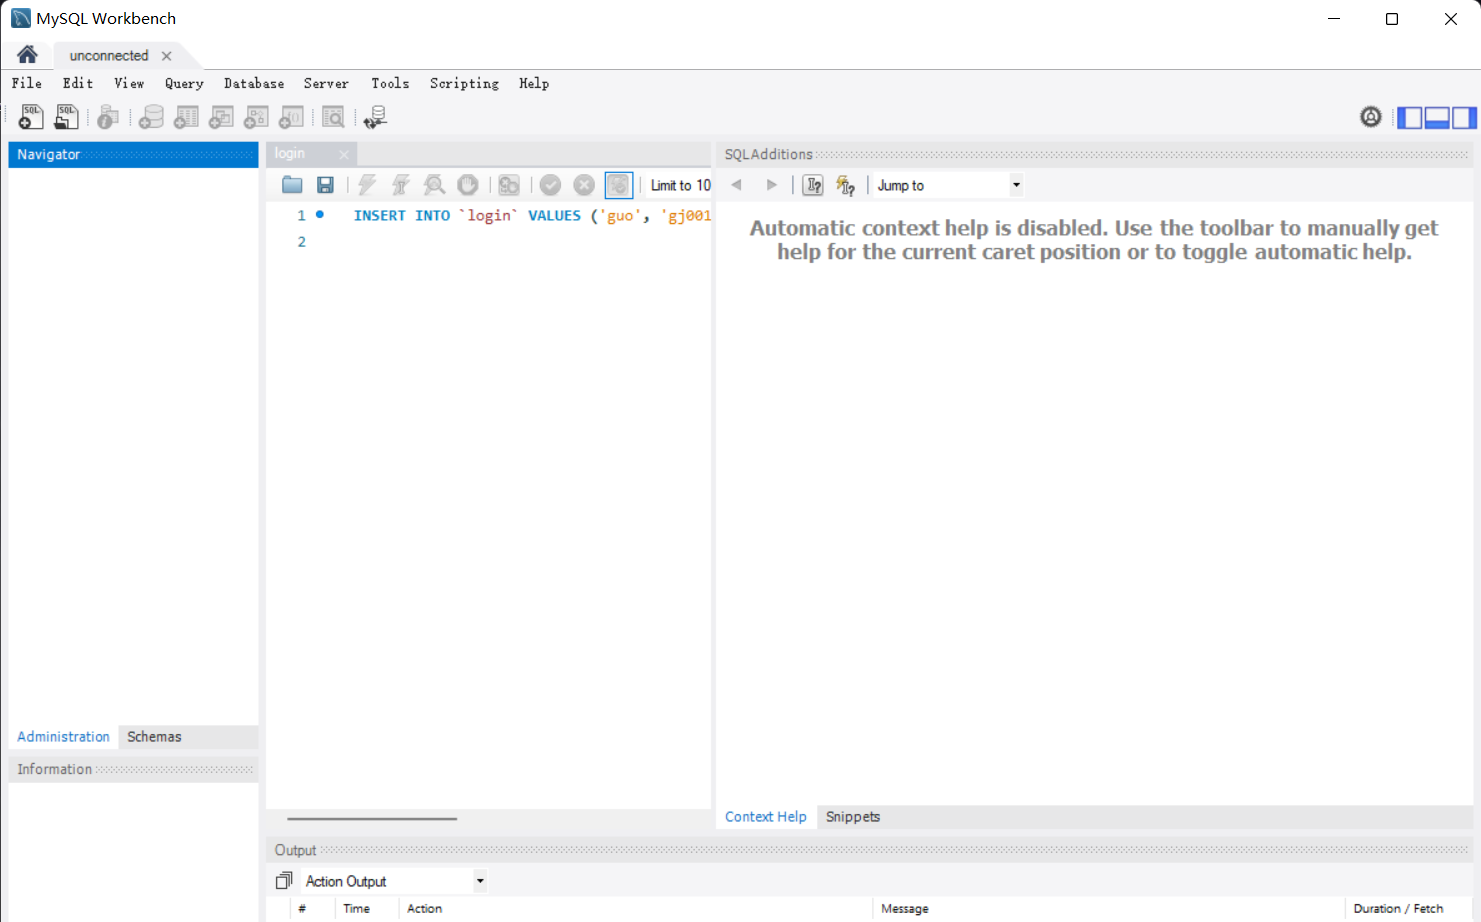Click the reconnect to DBMS icon
The width and height of the screenshot is (1481, 922).
pyautogui.click(x=375, y=117)
